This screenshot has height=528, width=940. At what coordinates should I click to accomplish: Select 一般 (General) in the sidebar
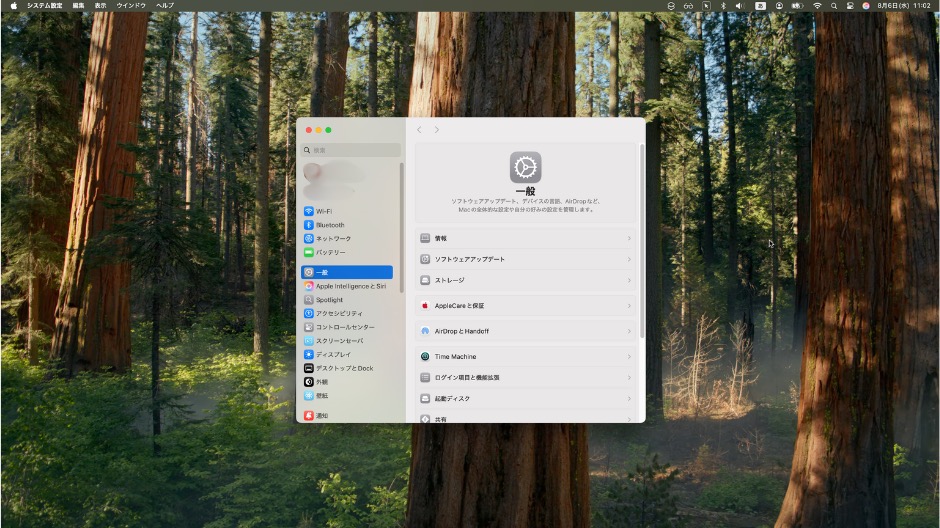point(347,272)
